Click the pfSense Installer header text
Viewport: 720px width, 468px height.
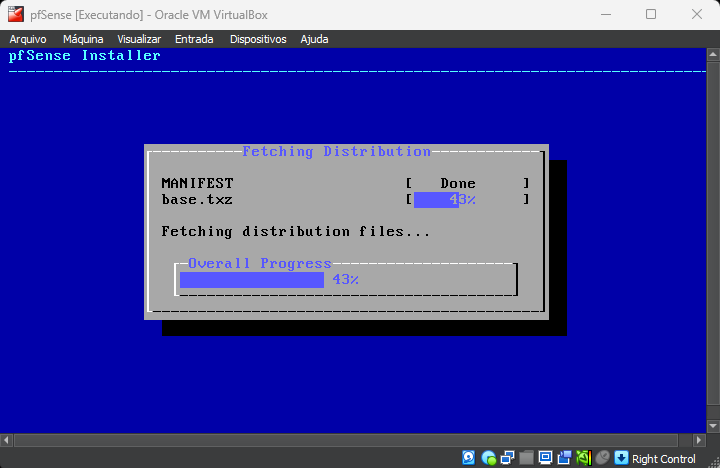pyautogui.click(x=84, y=56)
